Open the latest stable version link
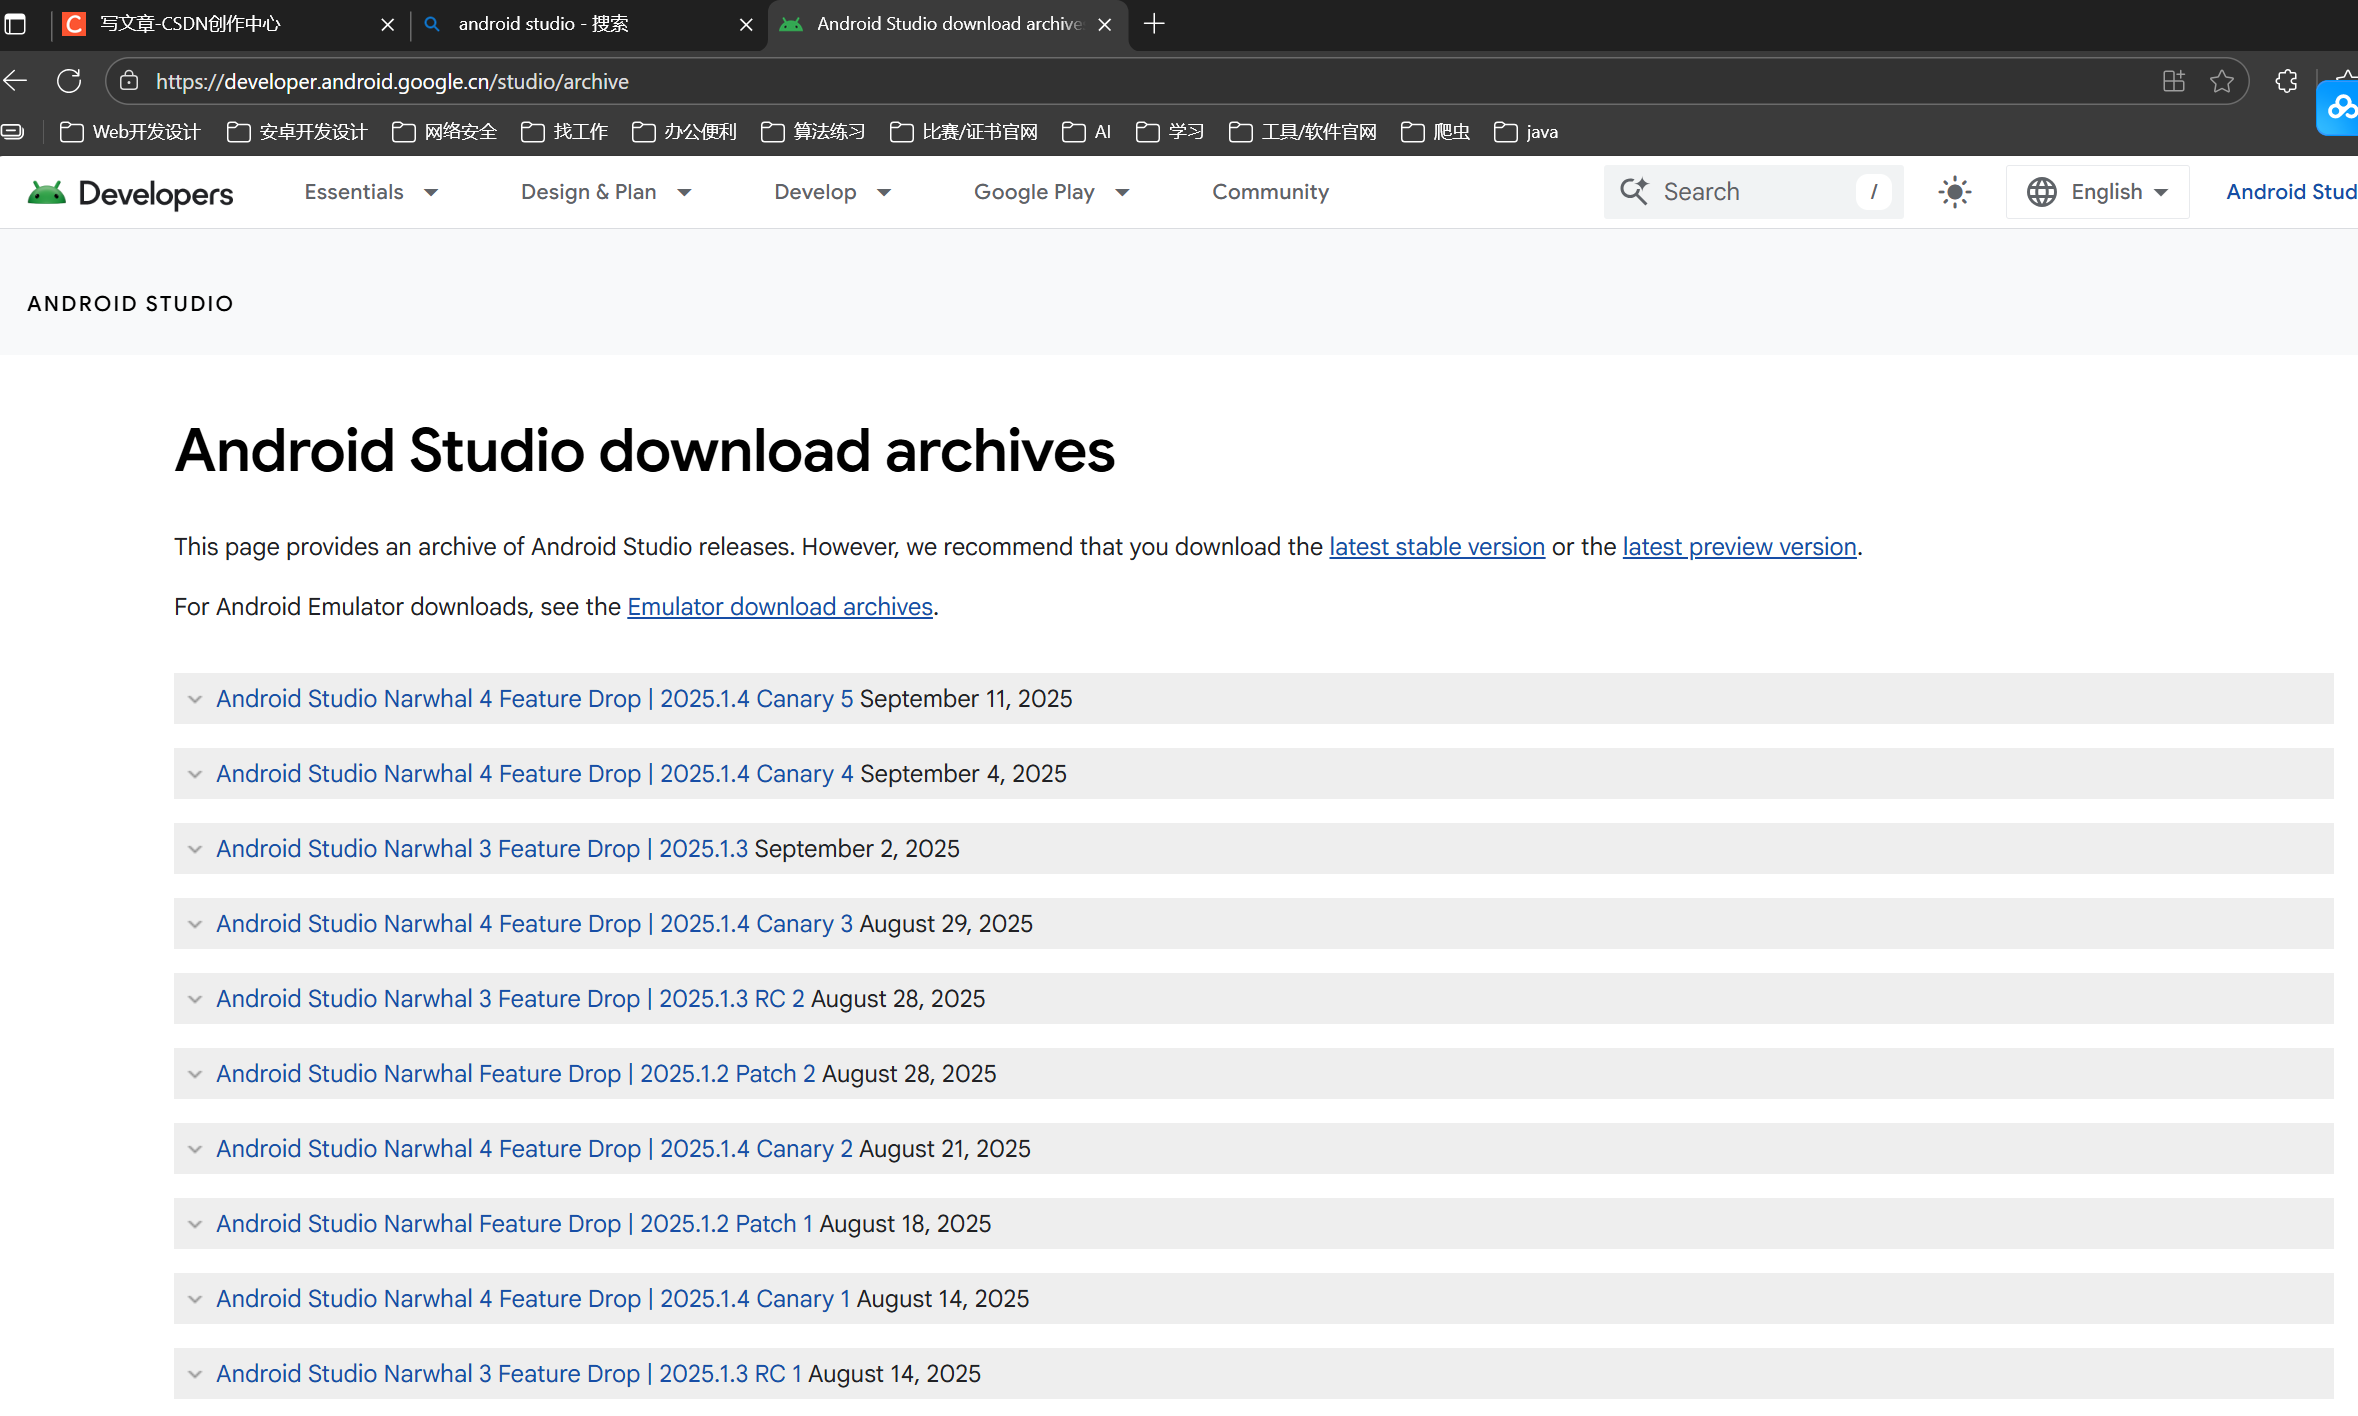This screenshot has height=1416, width=2358. [1437, 547]
